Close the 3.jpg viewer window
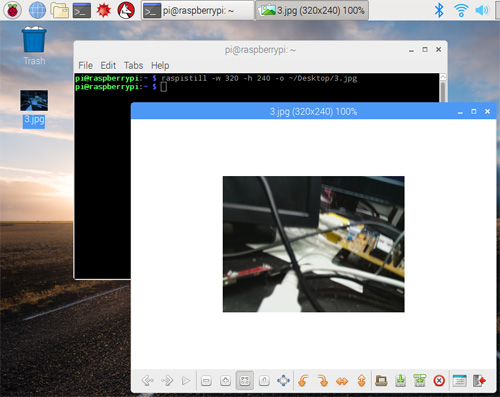 (x=487, y=111)
